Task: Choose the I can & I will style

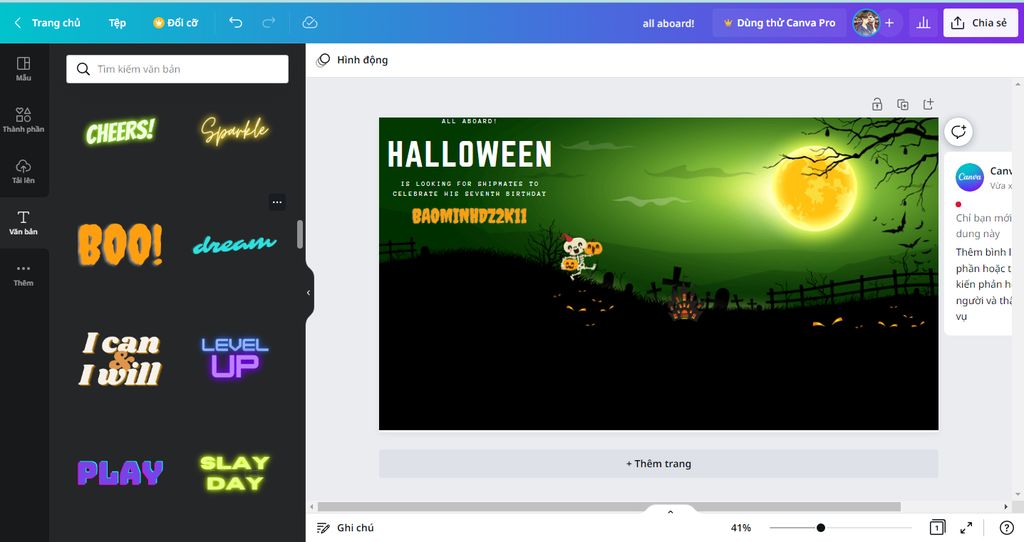Action: (120, 358)
